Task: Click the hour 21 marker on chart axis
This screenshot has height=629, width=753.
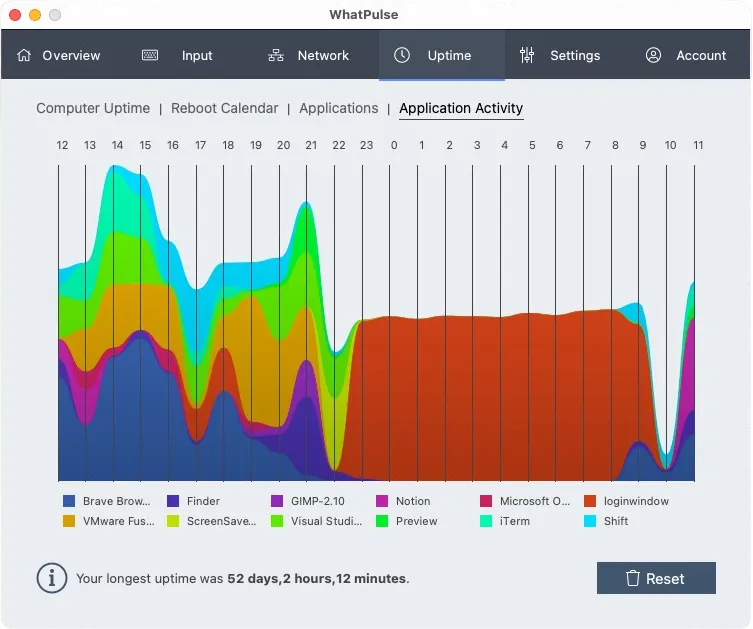Action: tap(311, 145)
